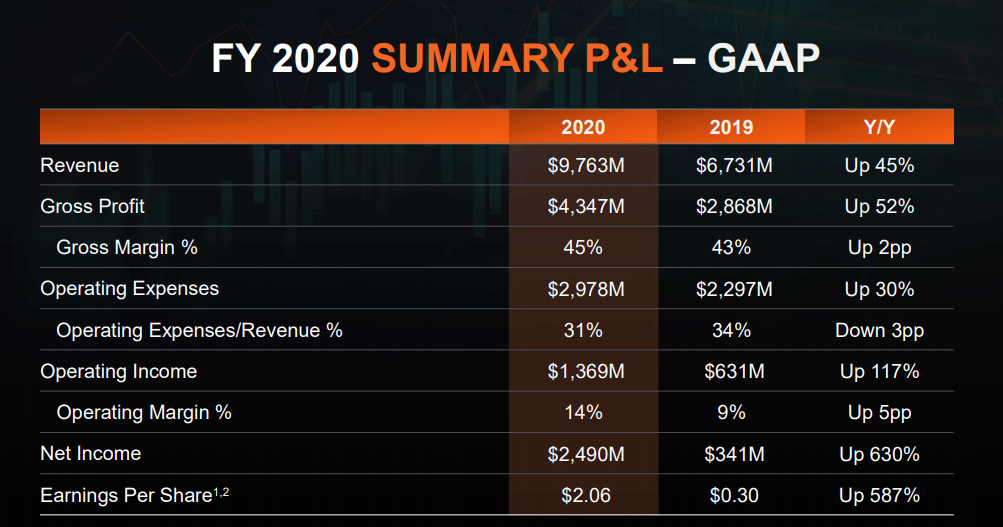The height and width of the screenshot is (527, 1003).
Task: Select the 31% expense ratio value
Action: pos(583,330)
